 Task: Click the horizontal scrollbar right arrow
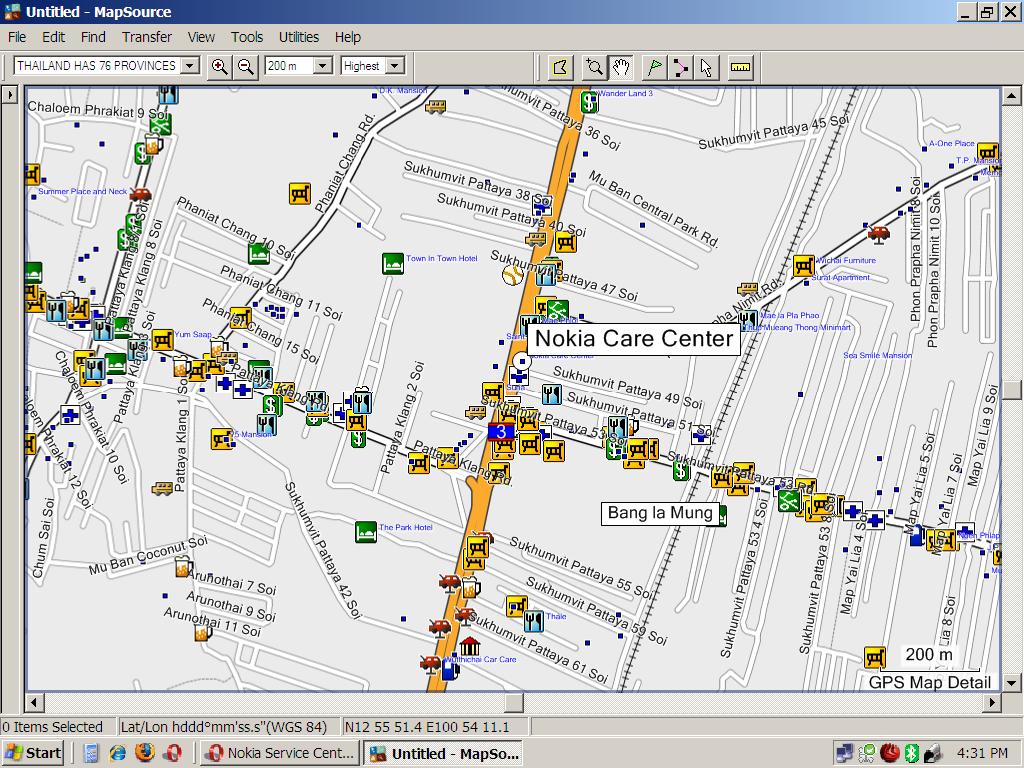click(992, 703)
